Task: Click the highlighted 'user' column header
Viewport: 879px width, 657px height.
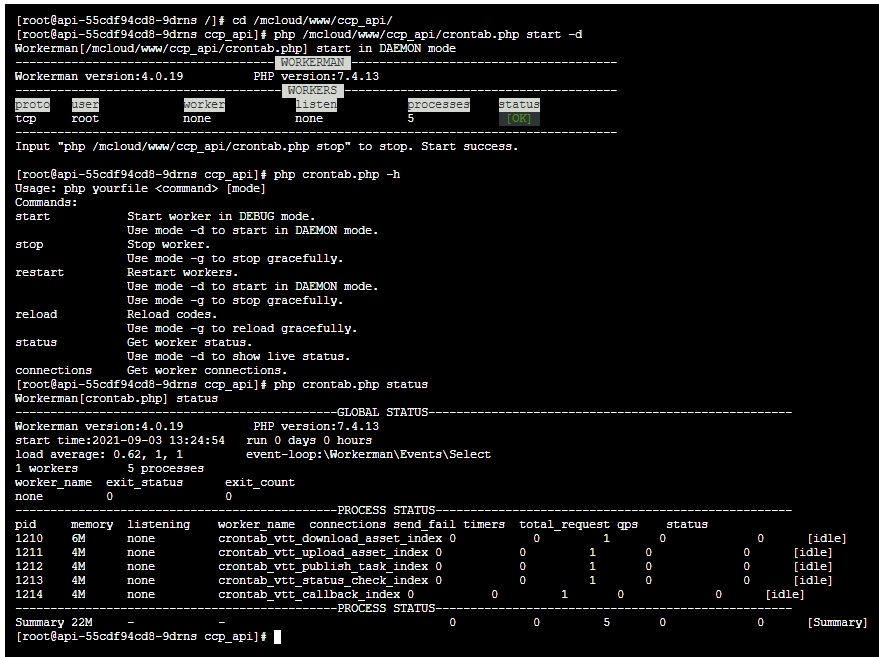Action: [x=85, y=104]
